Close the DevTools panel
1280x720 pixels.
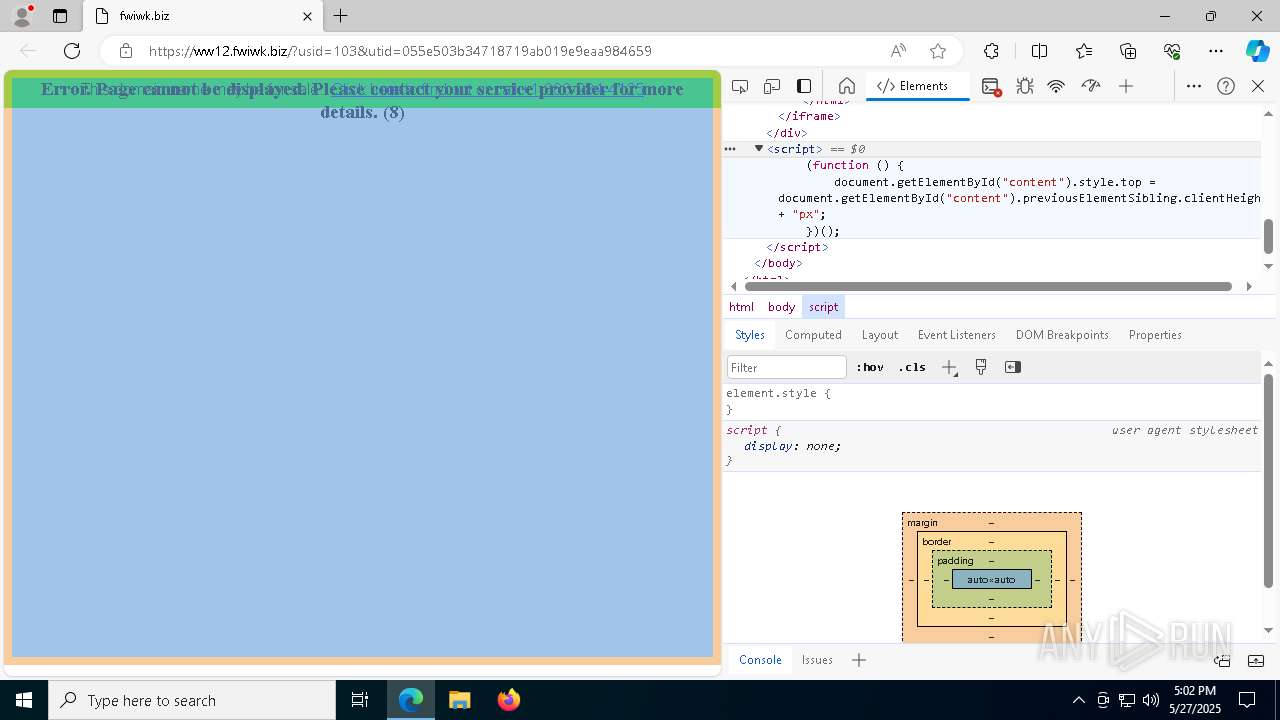[x=1258, y=86]
